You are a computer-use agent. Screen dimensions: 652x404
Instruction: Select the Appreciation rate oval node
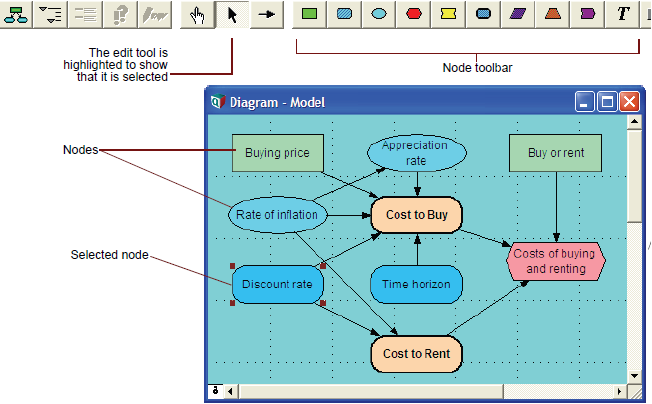[417, 153]
